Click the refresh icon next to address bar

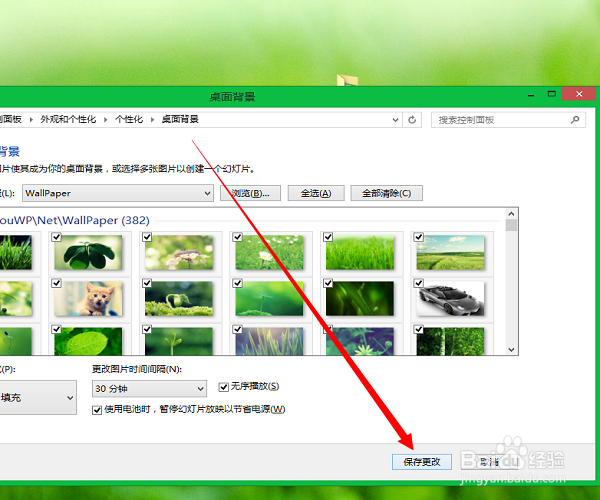[x=412, y=120]
